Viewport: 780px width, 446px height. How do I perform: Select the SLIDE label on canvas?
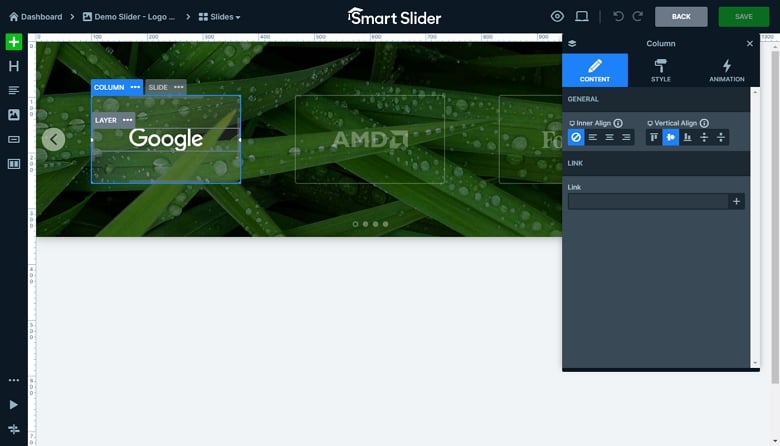click(158, 87)
